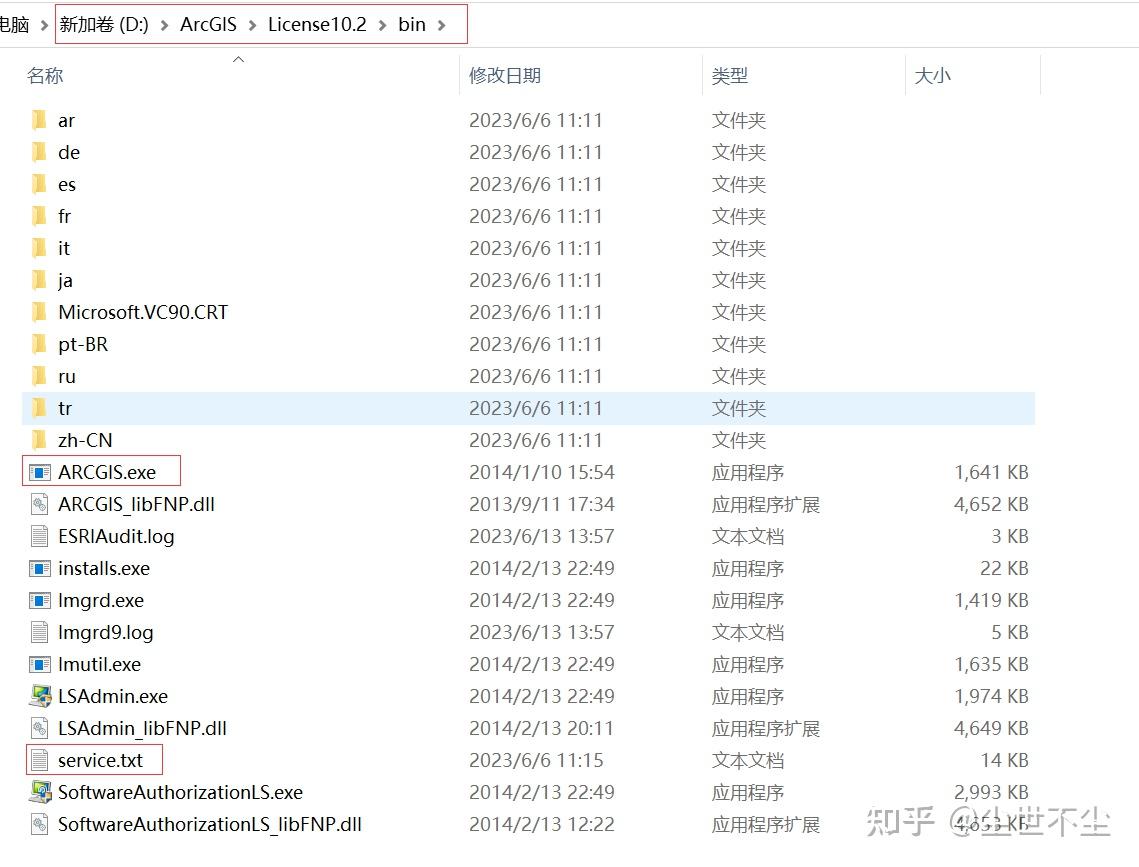Click 2014/2/13 12:22 date cell
1139x867 pixels.
542,823
